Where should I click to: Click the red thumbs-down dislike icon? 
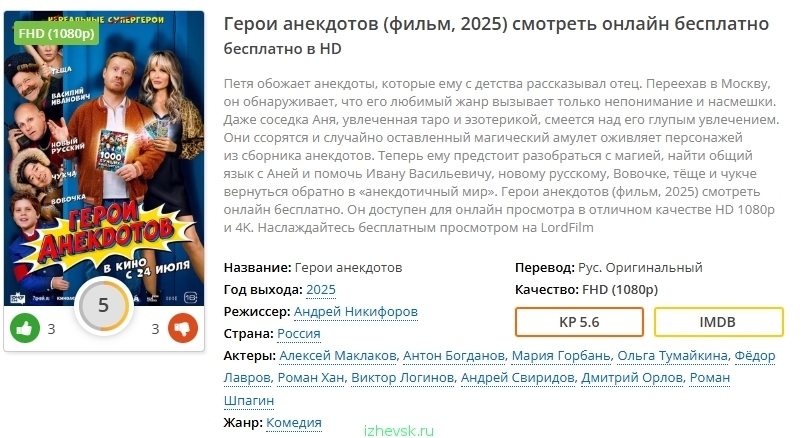[182, 328]
